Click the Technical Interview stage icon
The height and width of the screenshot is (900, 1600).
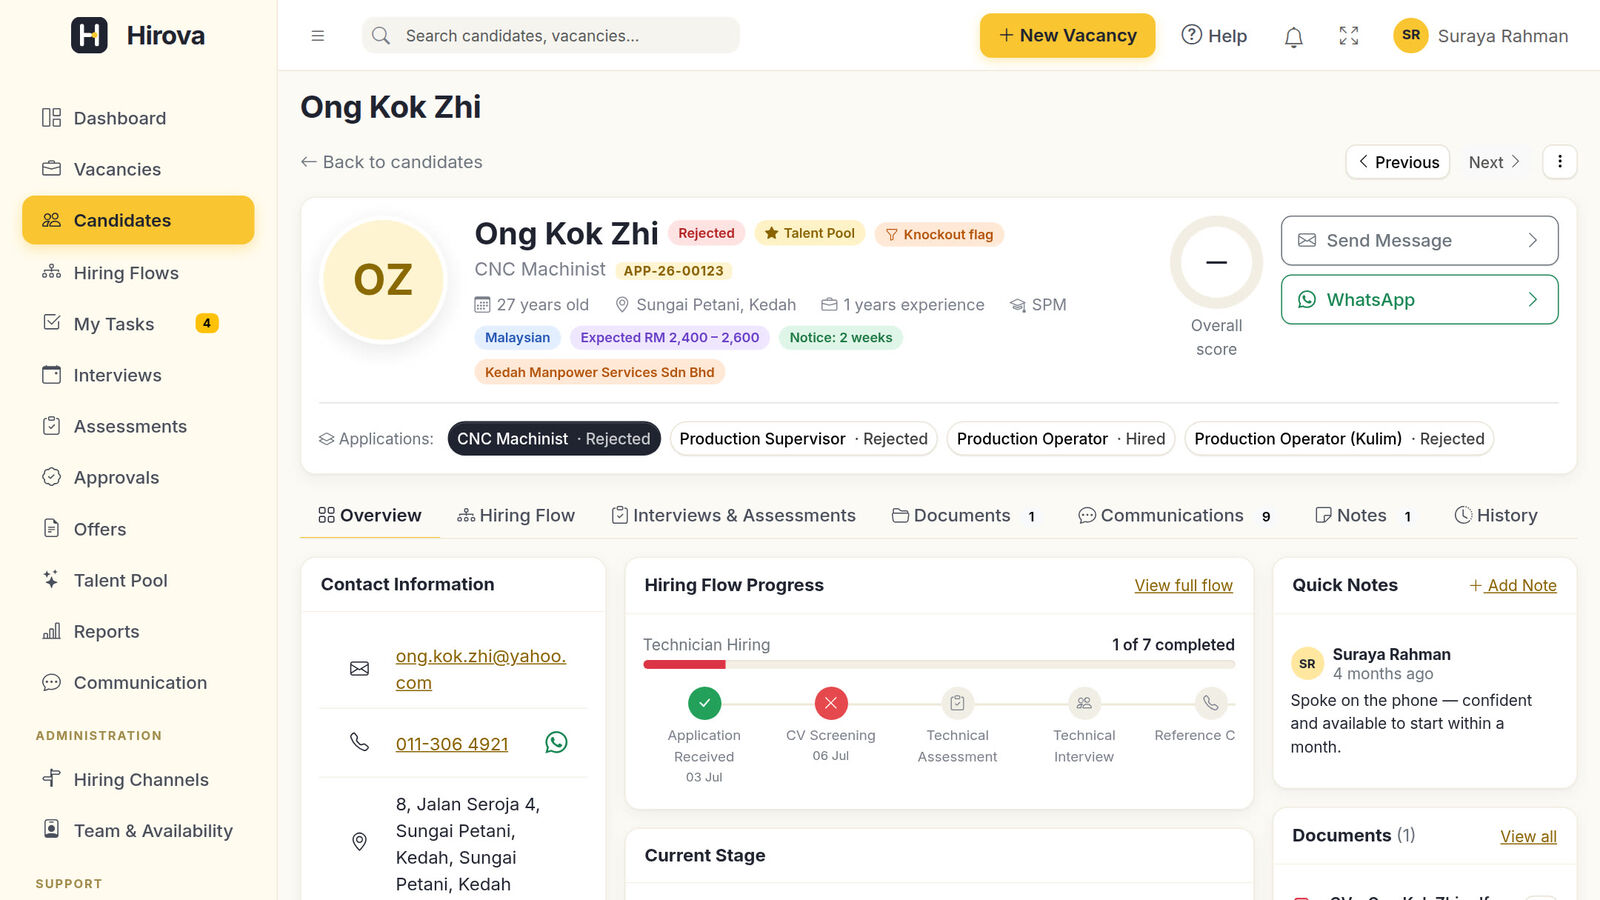pyautogui.click(x=1084, y=703)
